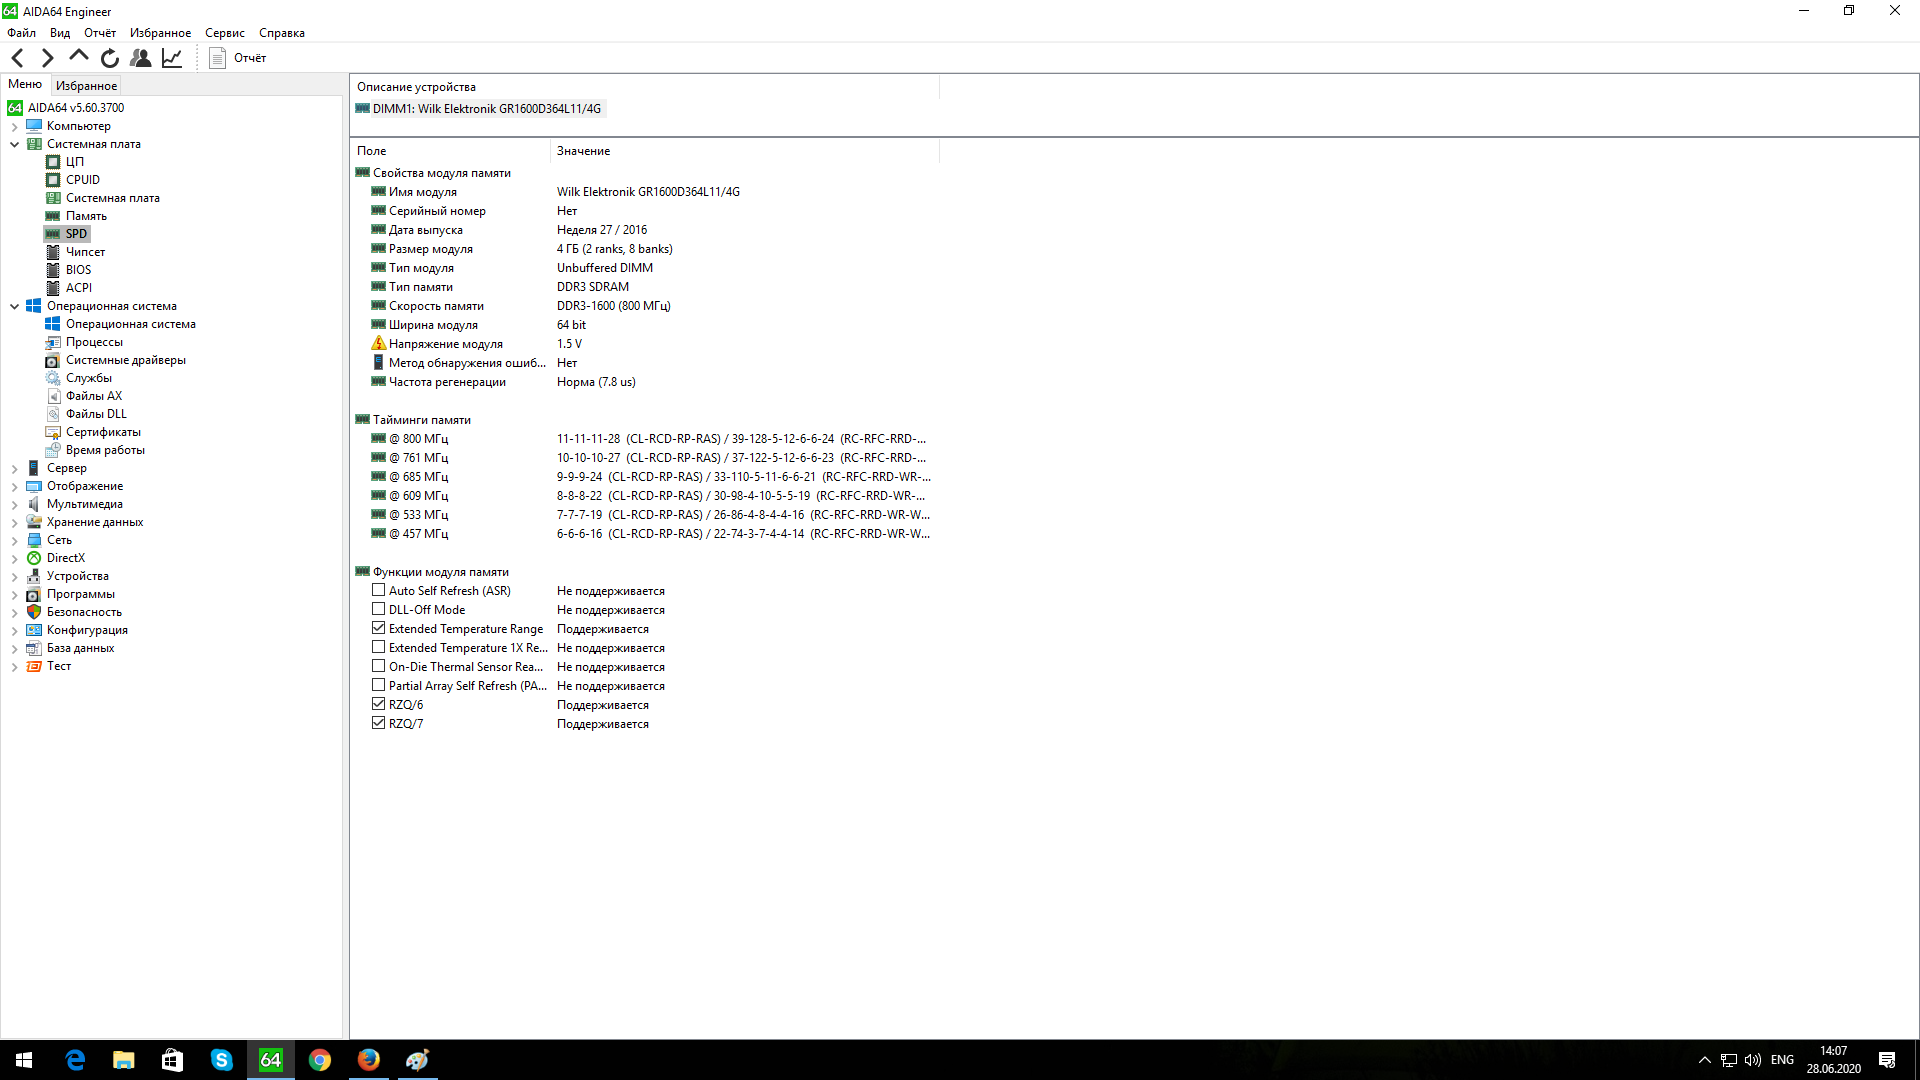Switch to the Избранное sidebar tab
This screenshot has width=1920, height=1080.
point(86,86)
